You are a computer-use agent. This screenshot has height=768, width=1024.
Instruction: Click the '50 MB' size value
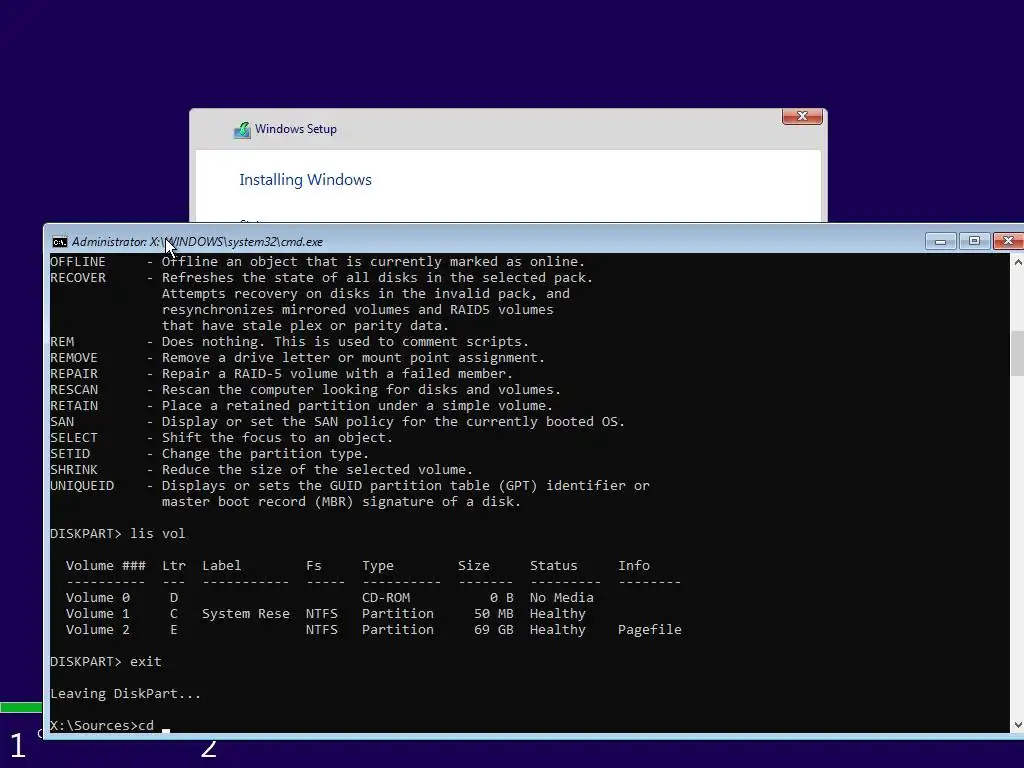pyautogui.click(x=494, y=614)
